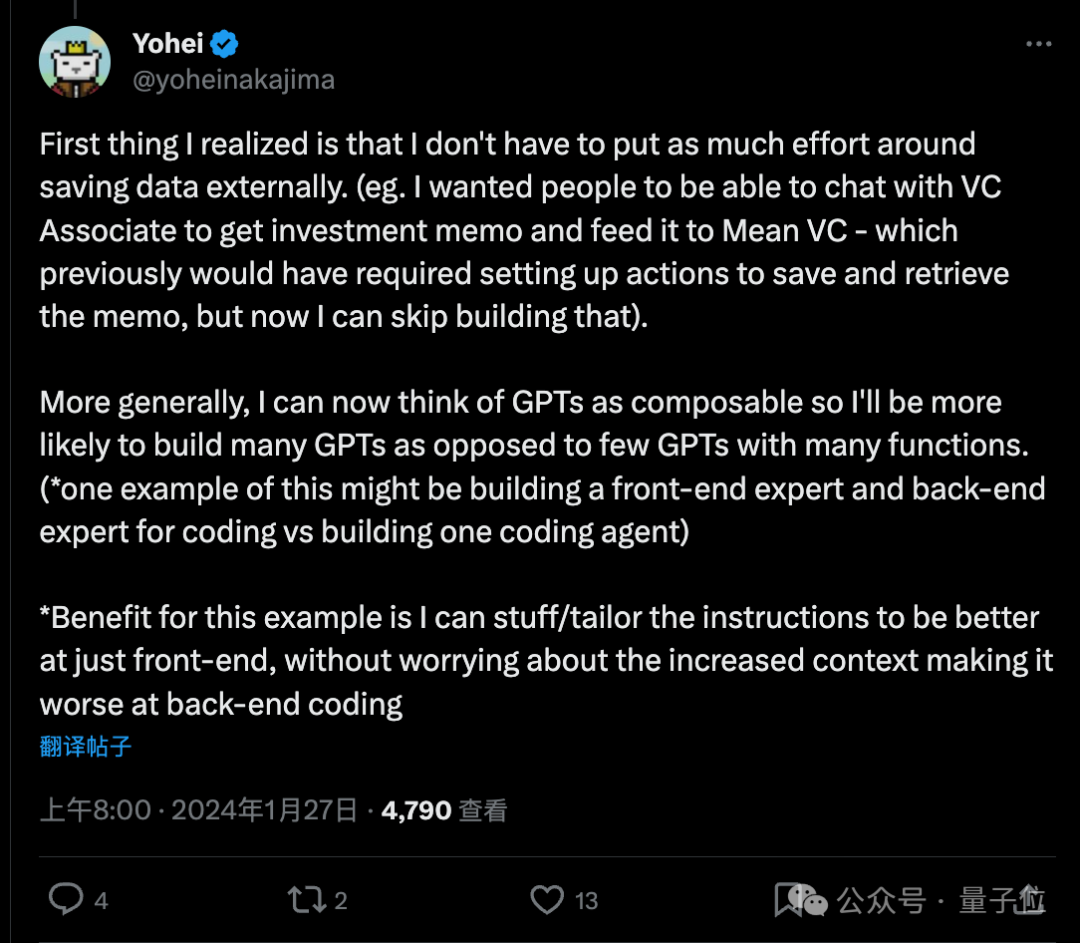Open Yohei's profile via the avatar
1080x943 pixels.
pyautogui.click(x=73, y=60)
